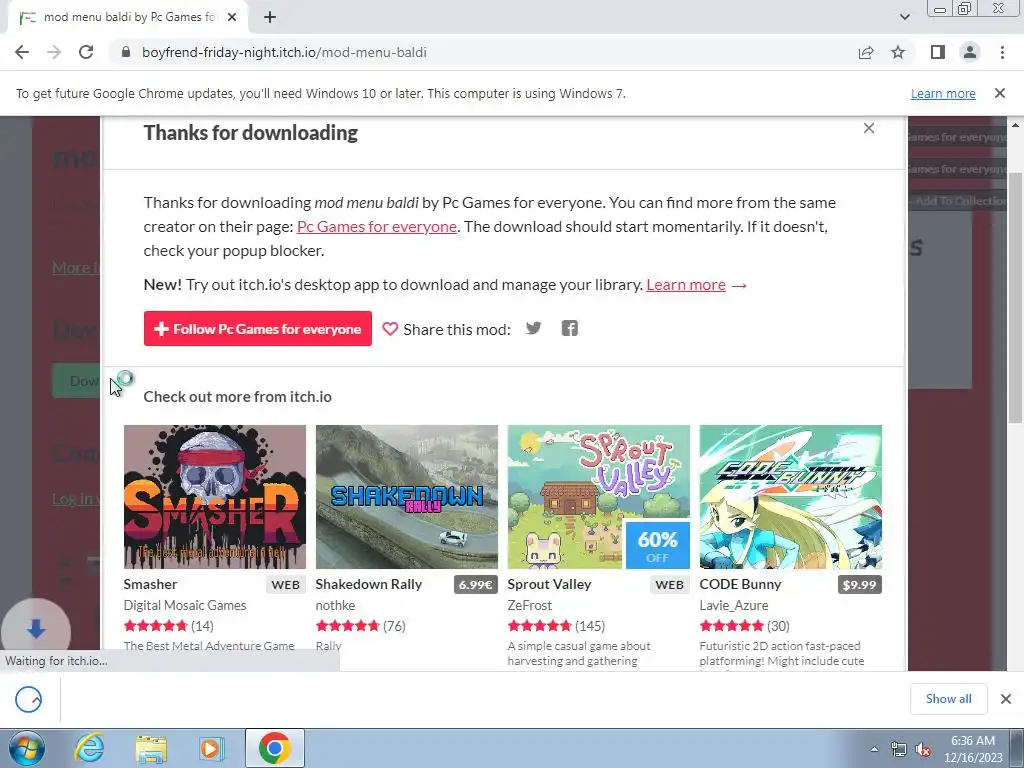Screen dimensions: 1024x768
Task: Click the muted volume tray icon
Action: coord(923,750)
